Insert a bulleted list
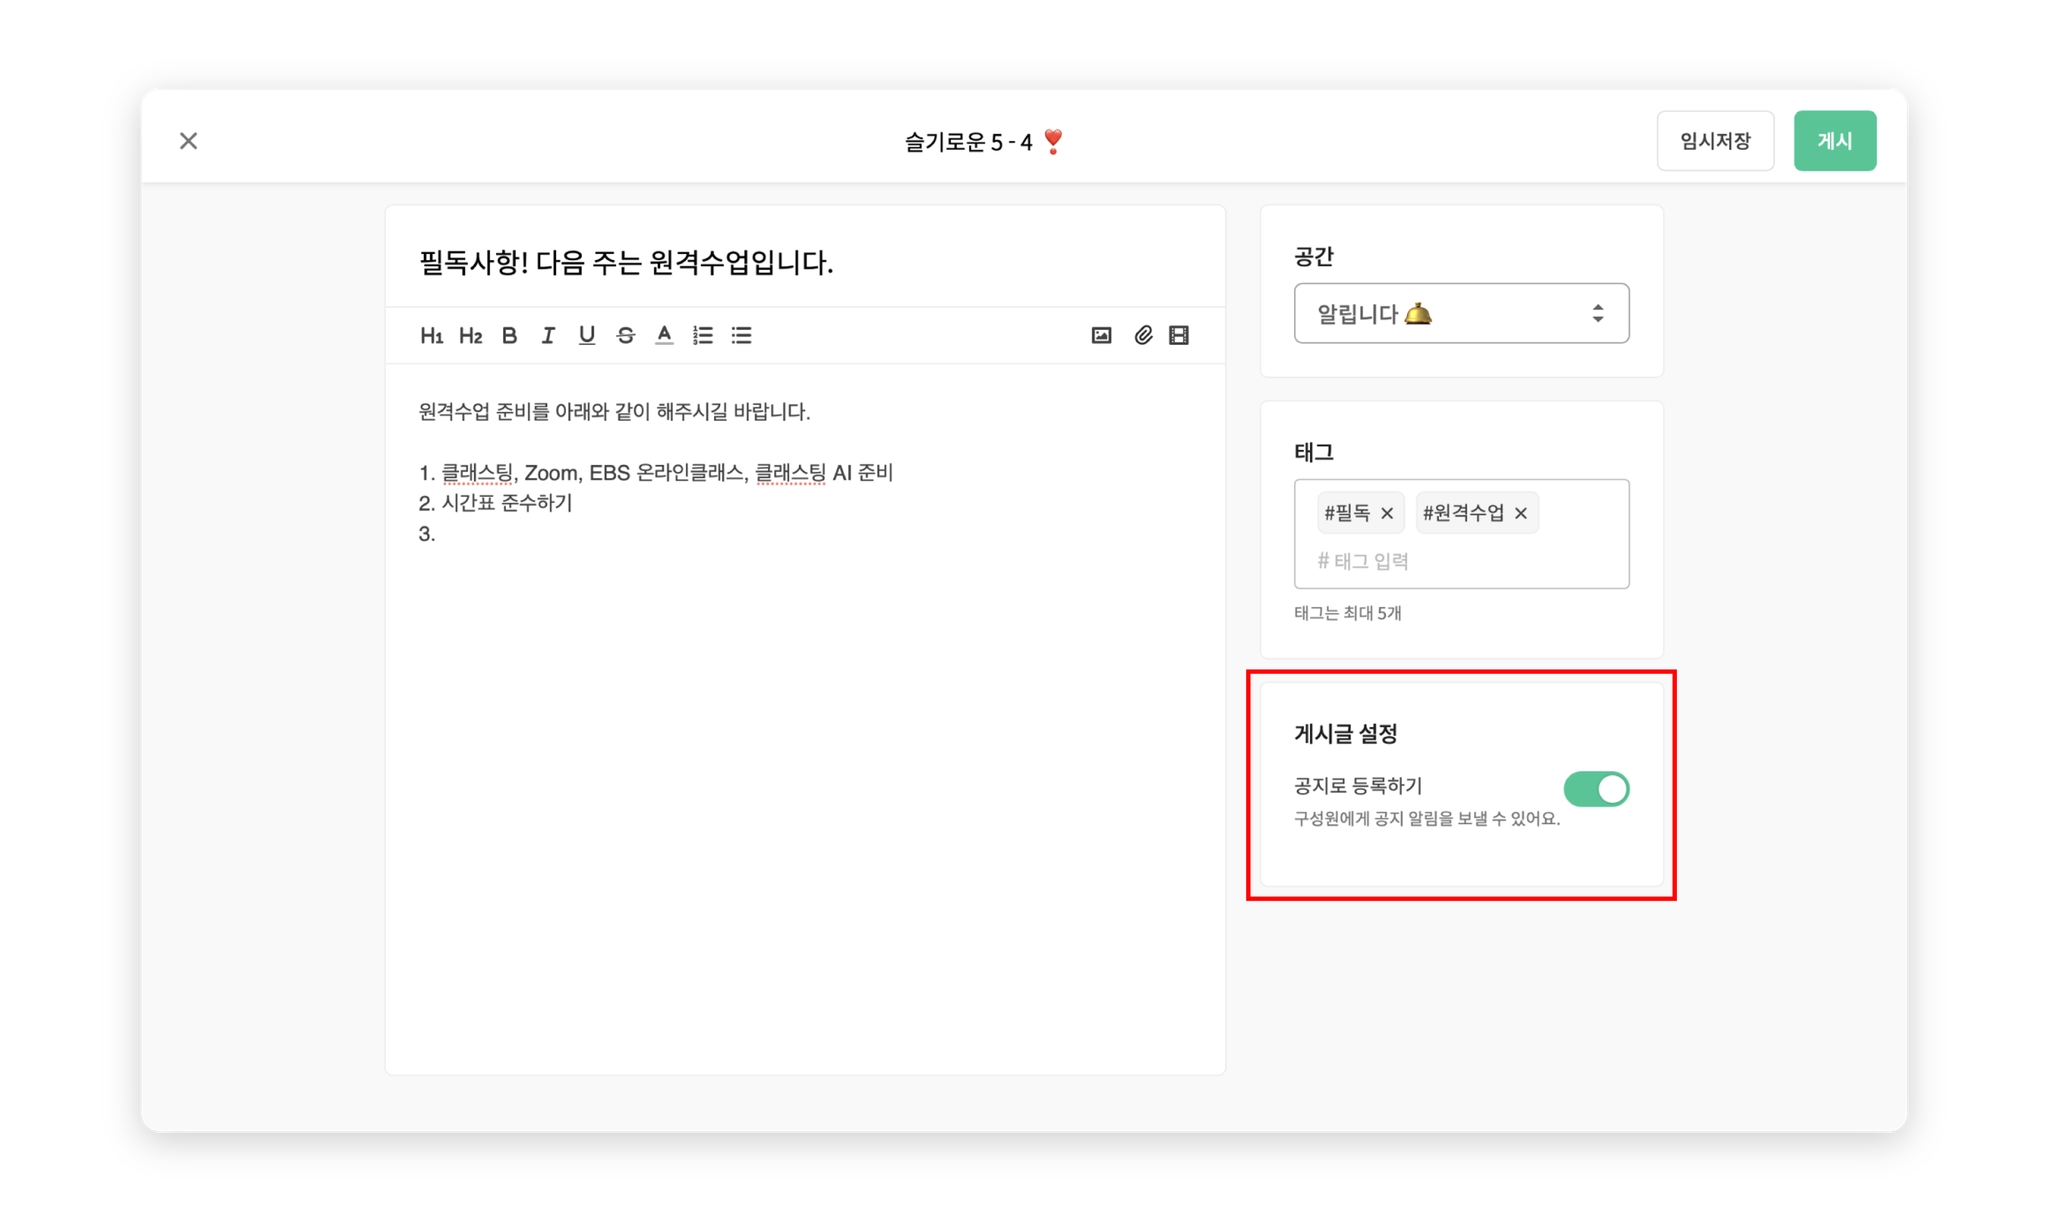This screenshot has height=1220, width=2048. (741, 336)
